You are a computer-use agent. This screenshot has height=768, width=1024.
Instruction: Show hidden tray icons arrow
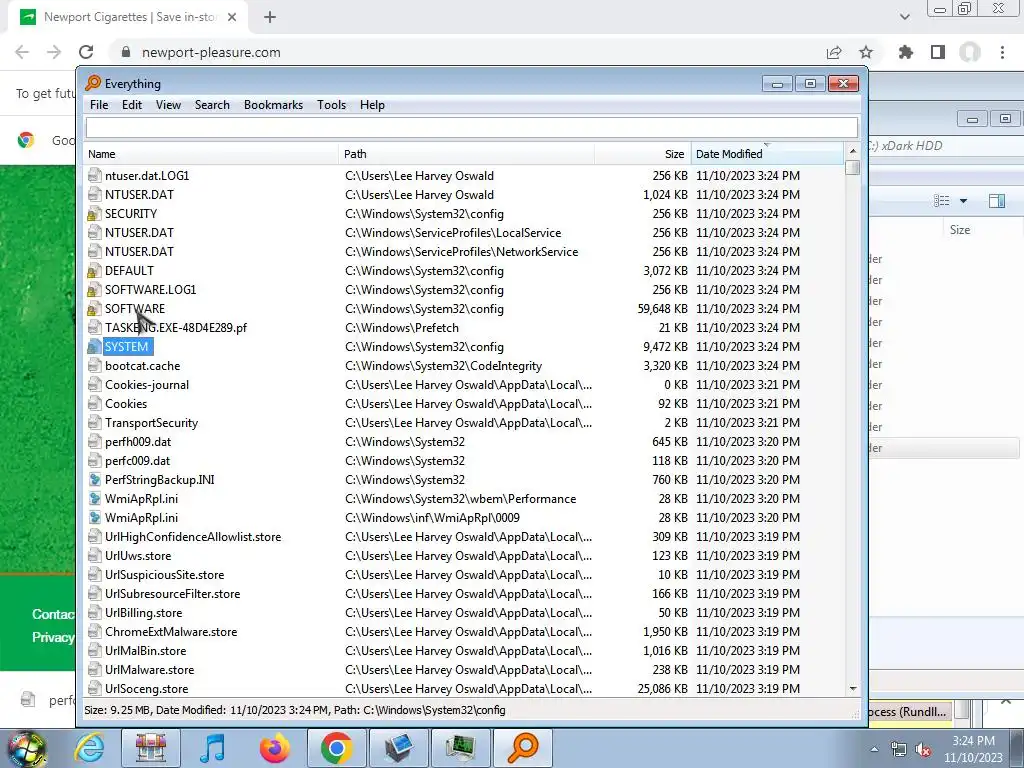(874, 750)
